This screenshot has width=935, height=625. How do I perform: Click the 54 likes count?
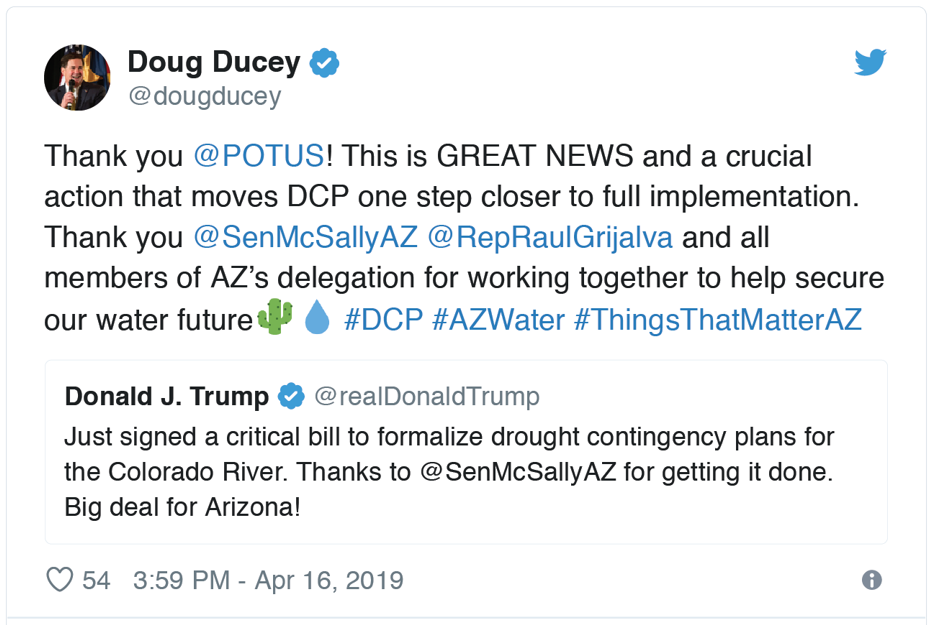(97, 580)
